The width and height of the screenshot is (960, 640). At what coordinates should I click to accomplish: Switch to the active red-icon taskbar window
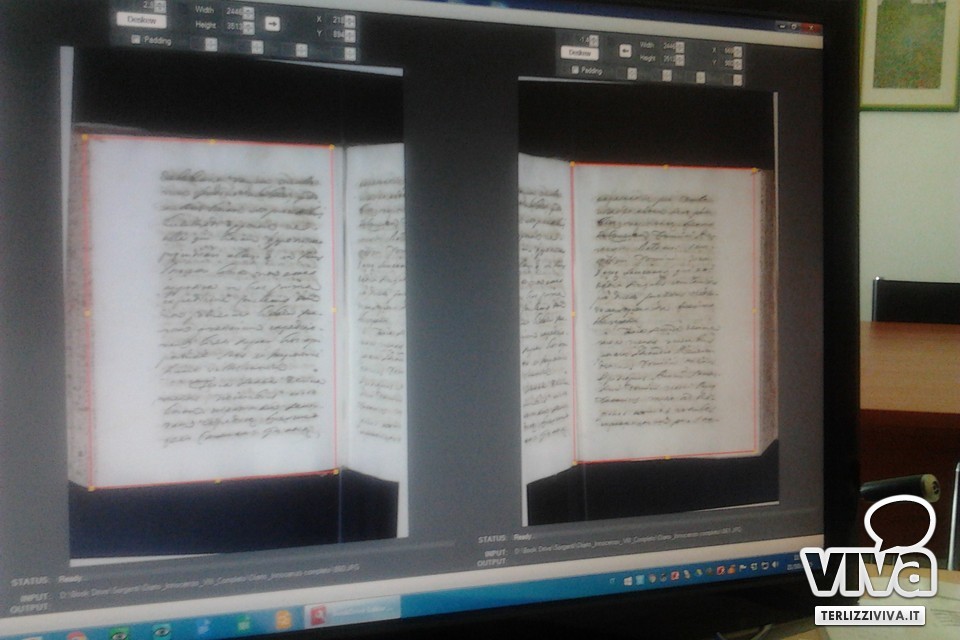click(352, 611)
